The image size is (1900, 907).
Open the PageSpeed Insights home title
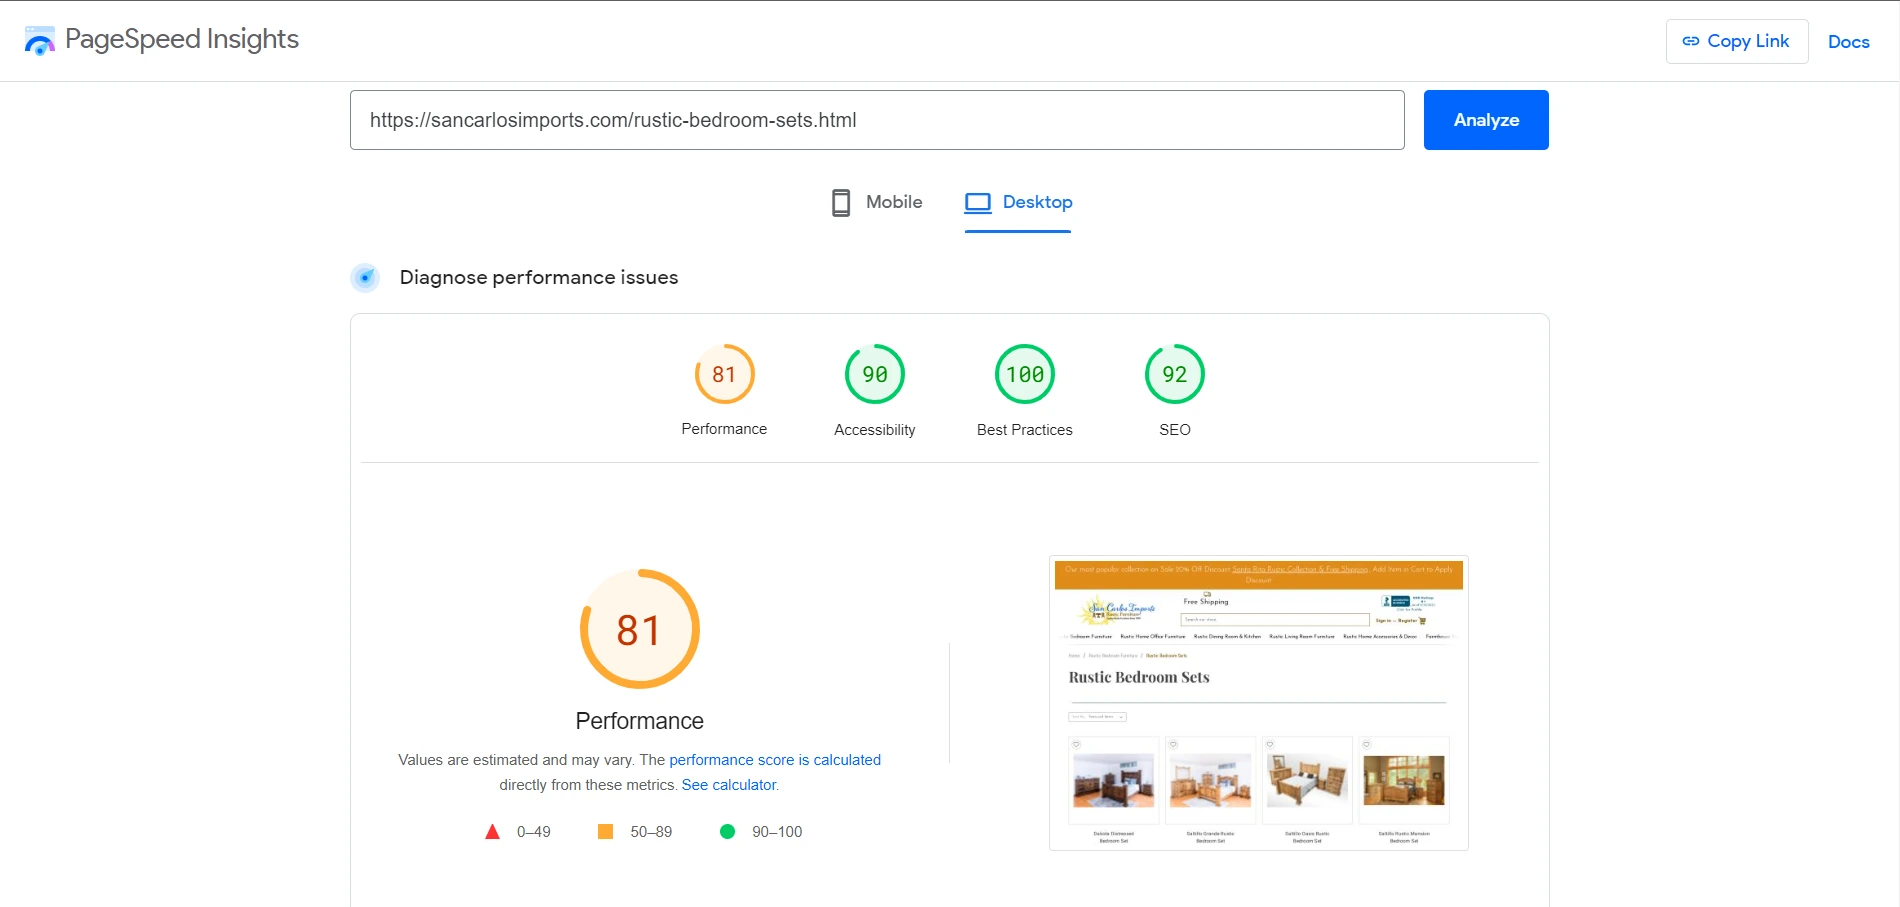coord(182,39)
